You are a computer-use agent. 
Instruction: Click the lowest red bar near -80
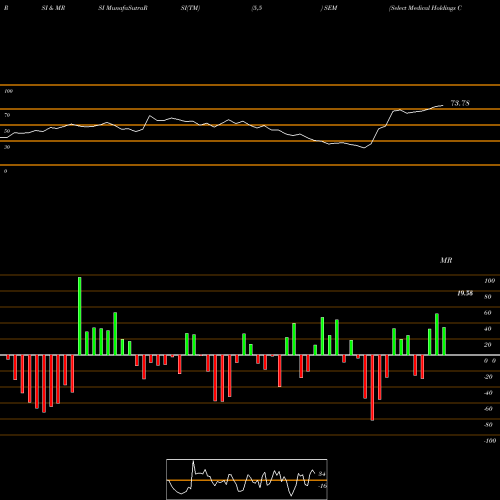pyautogui.click(x=372, y=388)
